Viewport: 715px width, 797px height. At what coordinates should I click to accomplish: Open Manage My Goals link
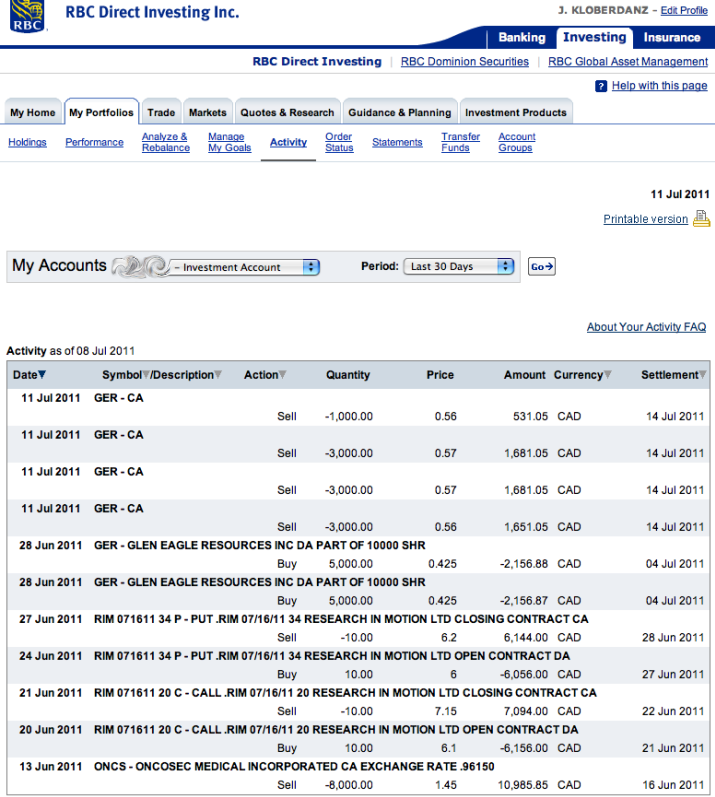click(230, 142)
